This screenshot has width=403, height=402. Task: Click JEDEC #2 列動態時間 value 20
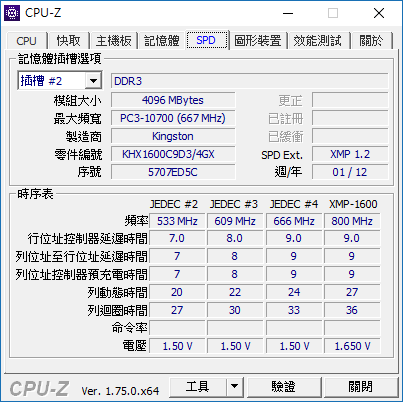tap(177, 292)
